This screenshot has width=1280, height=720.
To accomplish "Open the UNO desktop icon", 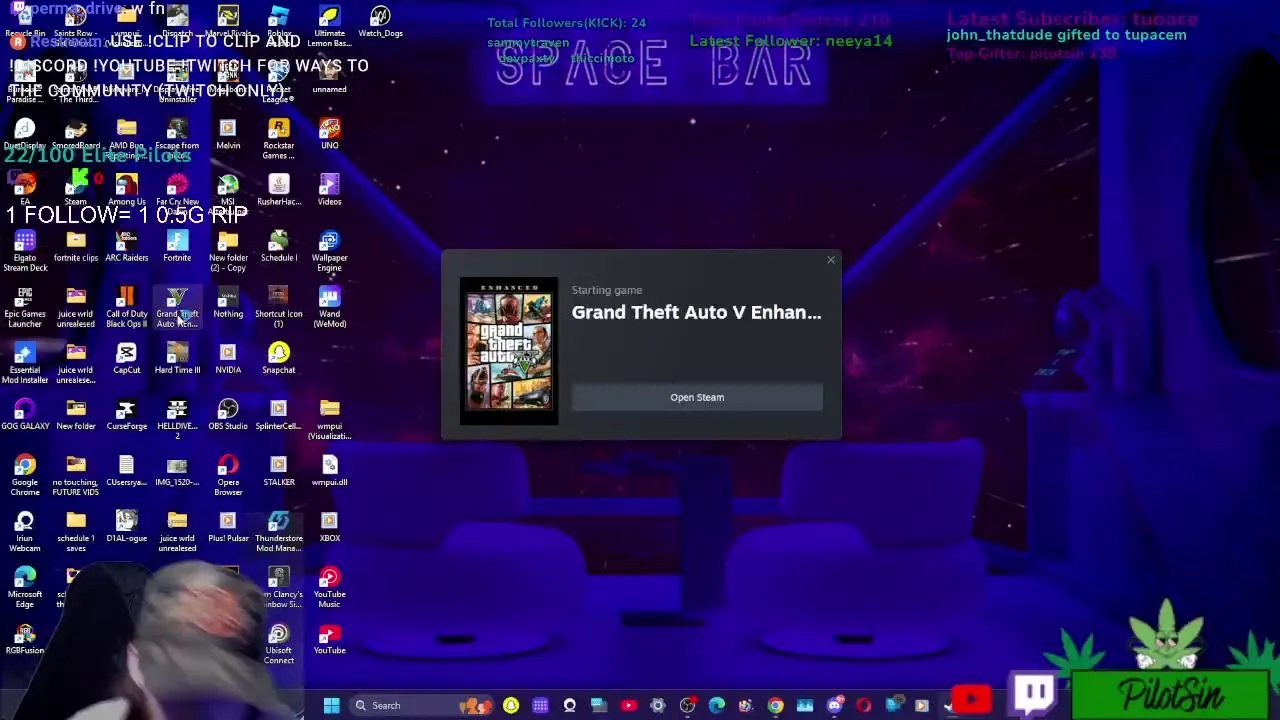I will click(330, 133).
